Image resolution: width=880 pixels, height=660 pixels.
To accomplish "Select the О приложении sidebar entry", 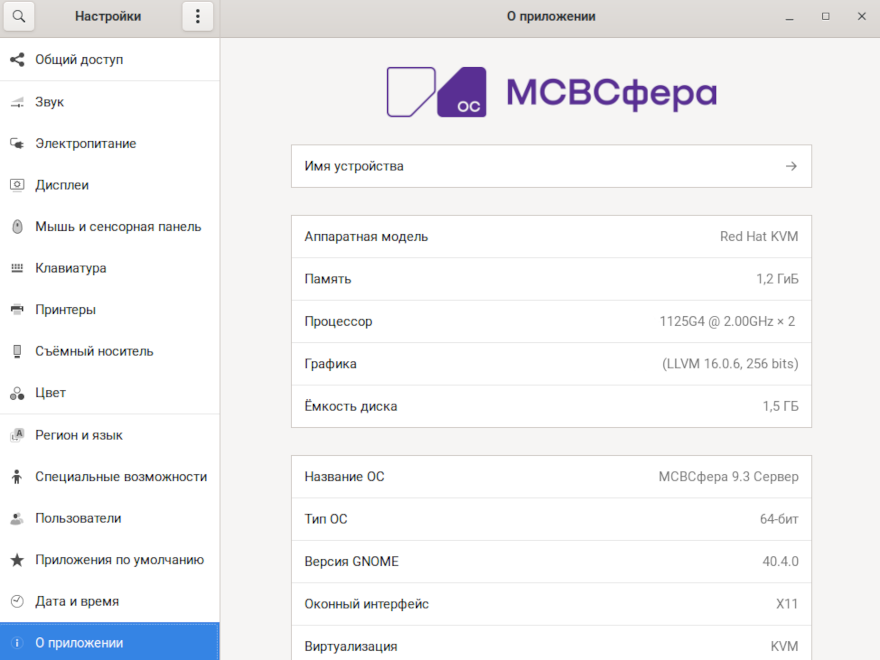I will click(79, 643).
